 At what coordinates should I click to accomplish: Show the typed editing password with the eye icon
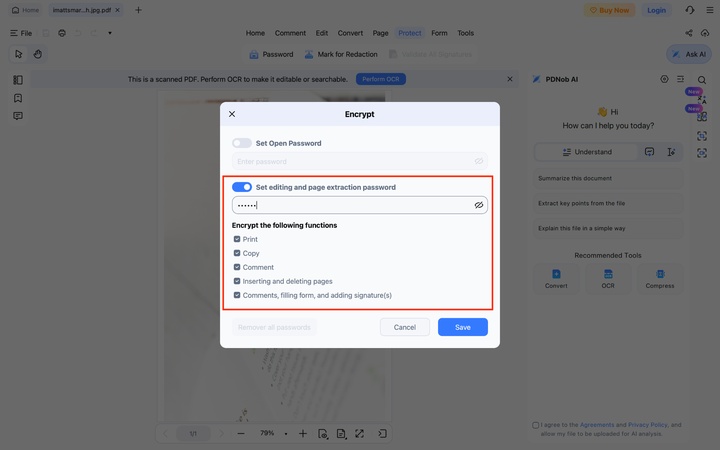[x=478, y=205]
